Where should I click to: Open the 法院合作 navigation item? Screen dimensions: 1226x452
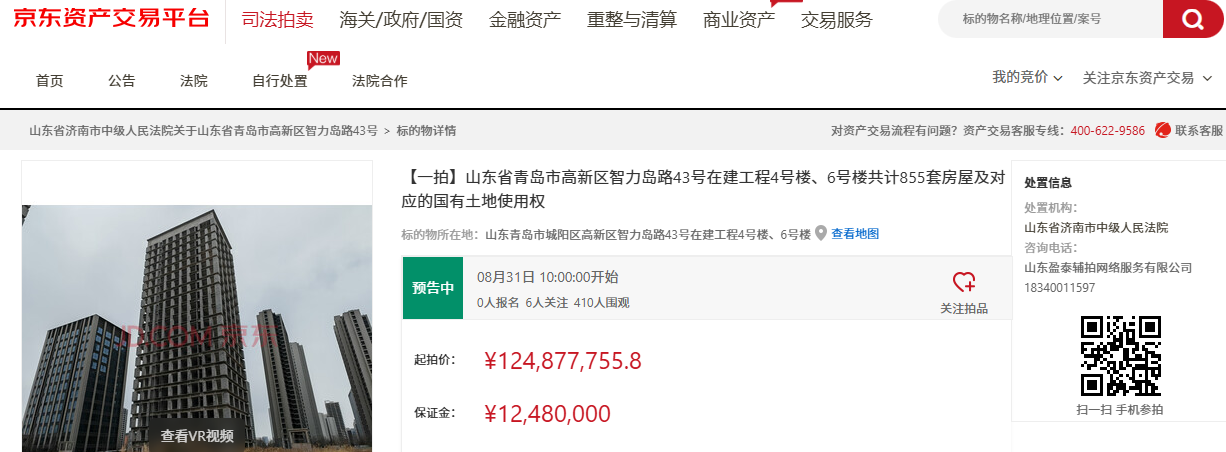coord(380,81)
